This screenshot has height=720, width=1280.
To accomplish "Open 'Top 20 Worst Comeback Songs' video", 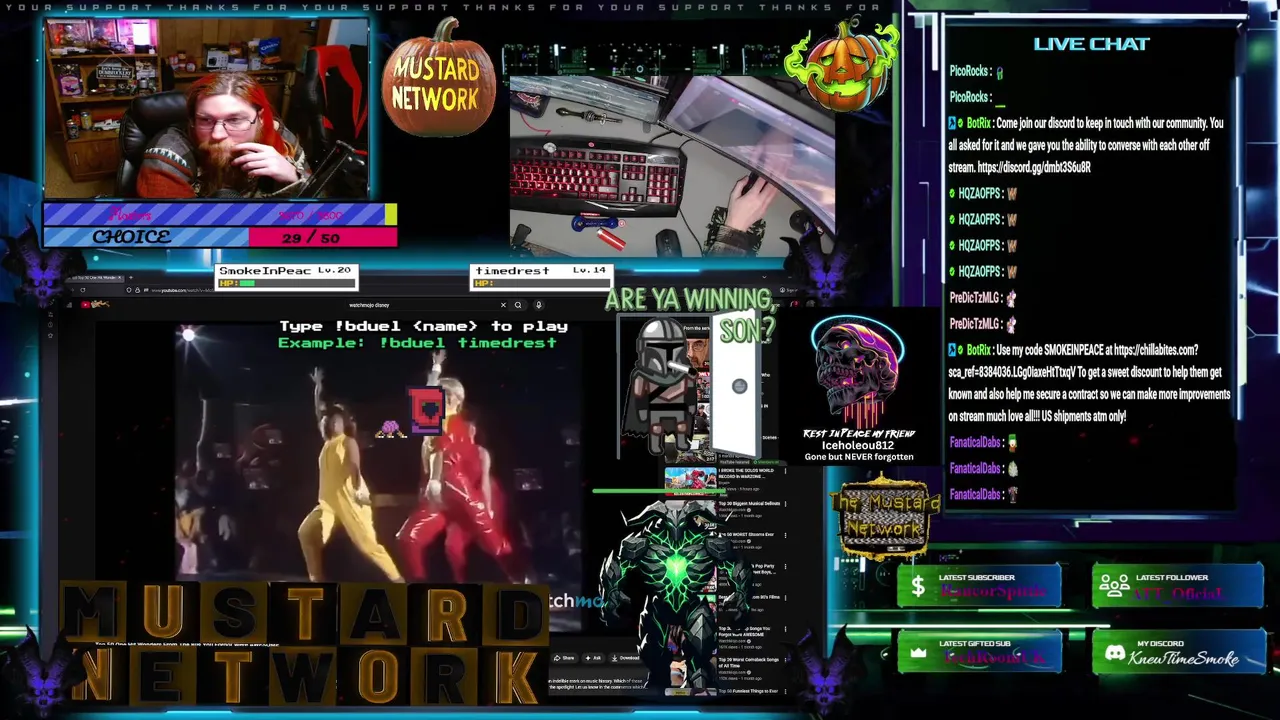I will click(x=748, y=663).
